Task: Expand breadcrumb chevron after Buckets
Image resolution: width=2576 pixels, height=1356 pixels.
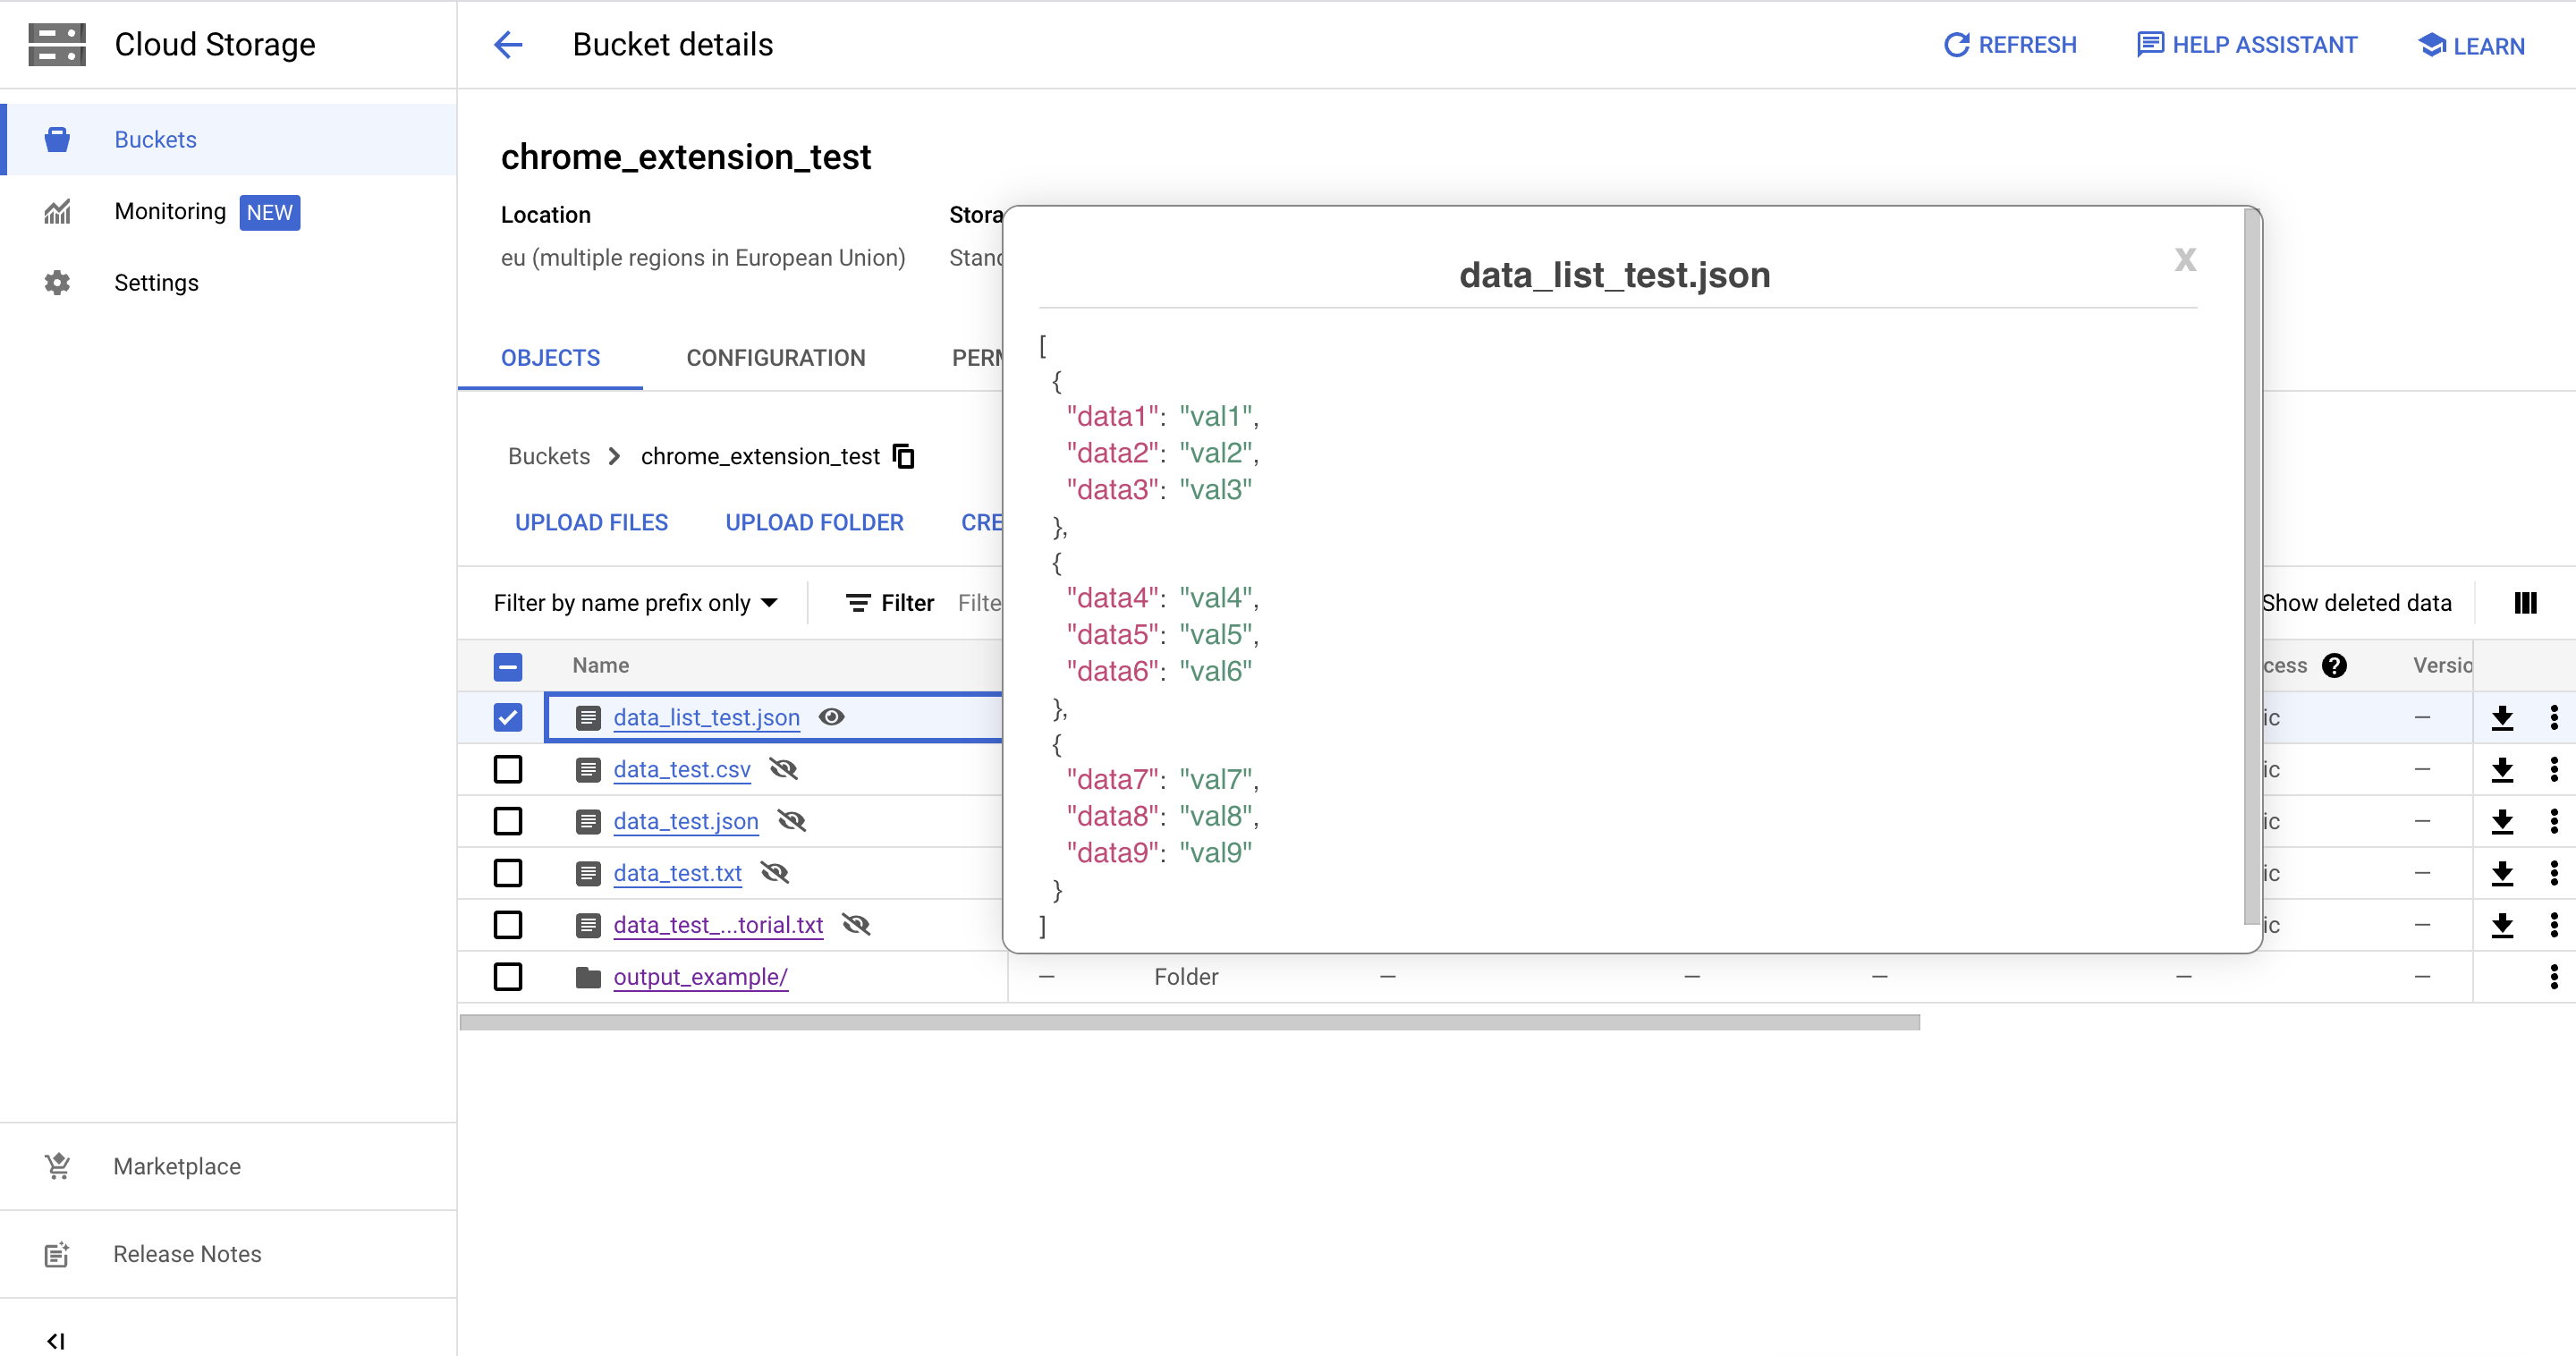Action: 615,456
